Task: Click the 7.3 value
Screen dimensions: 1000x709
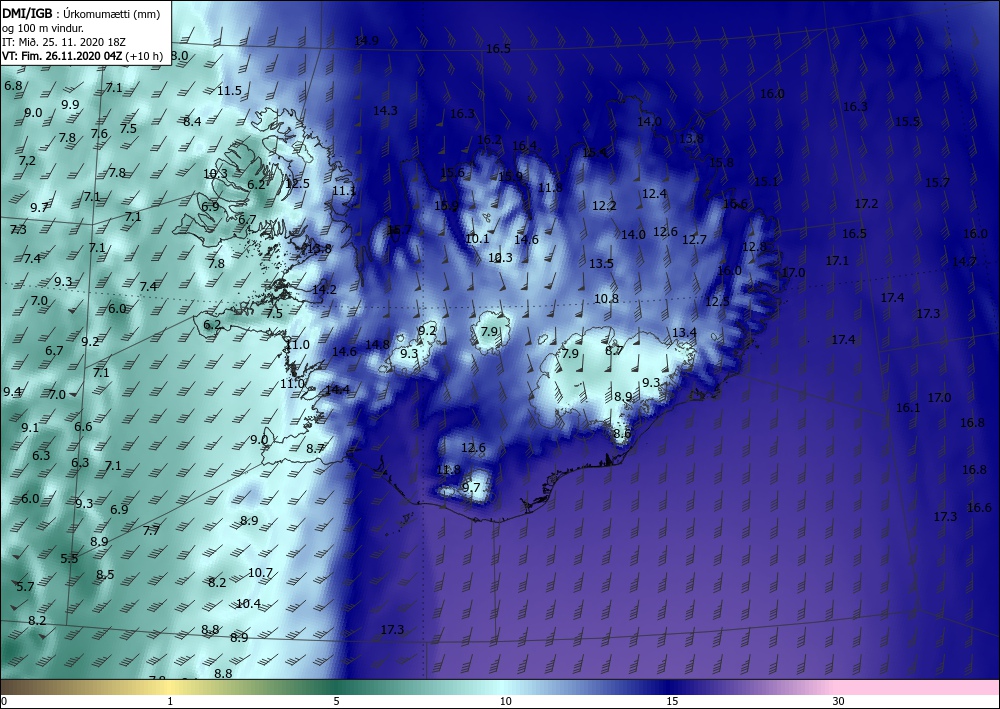Action: pos(18,230)
